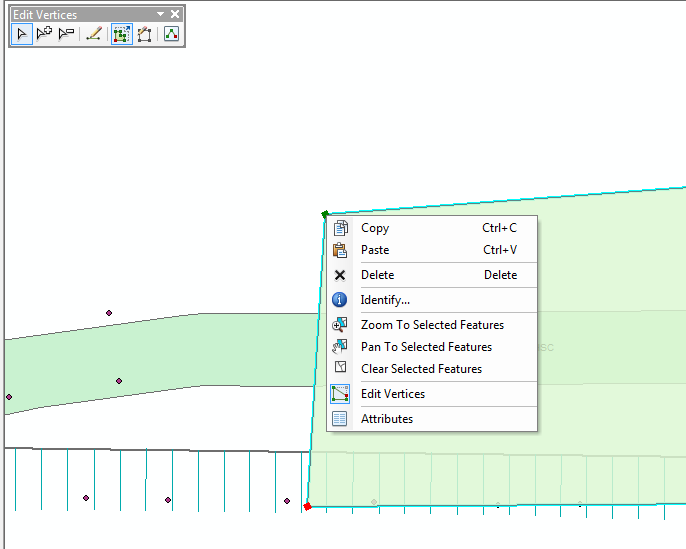This screenshot has width=686, height=549.
Task: Click the red vertex of the polygon
Action: point(307,506)
